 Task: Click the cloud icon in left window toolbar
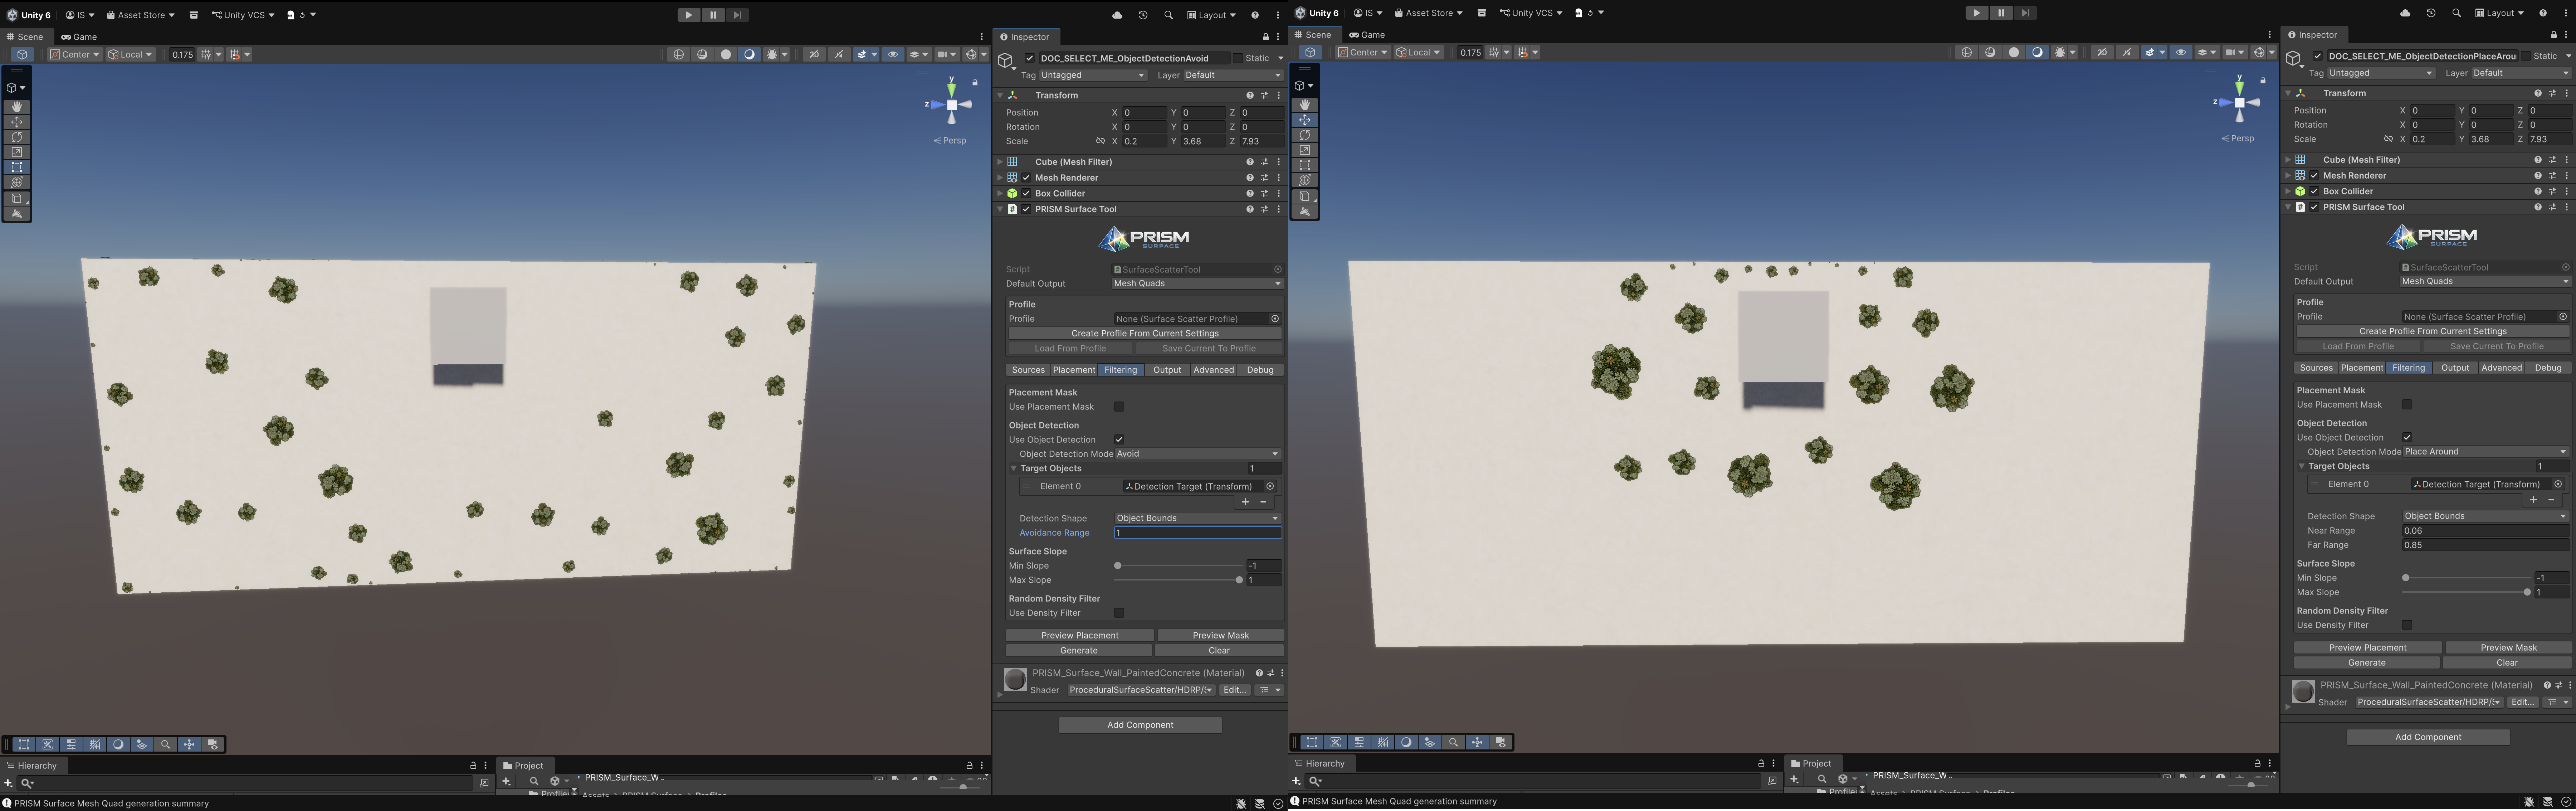click(1117, 15)
